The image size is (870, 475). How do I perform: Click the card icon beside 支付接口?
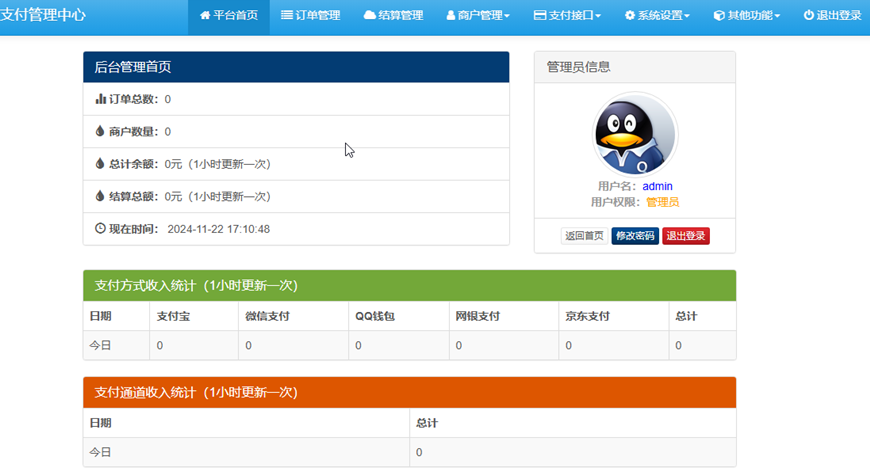(x=540, y=15)
